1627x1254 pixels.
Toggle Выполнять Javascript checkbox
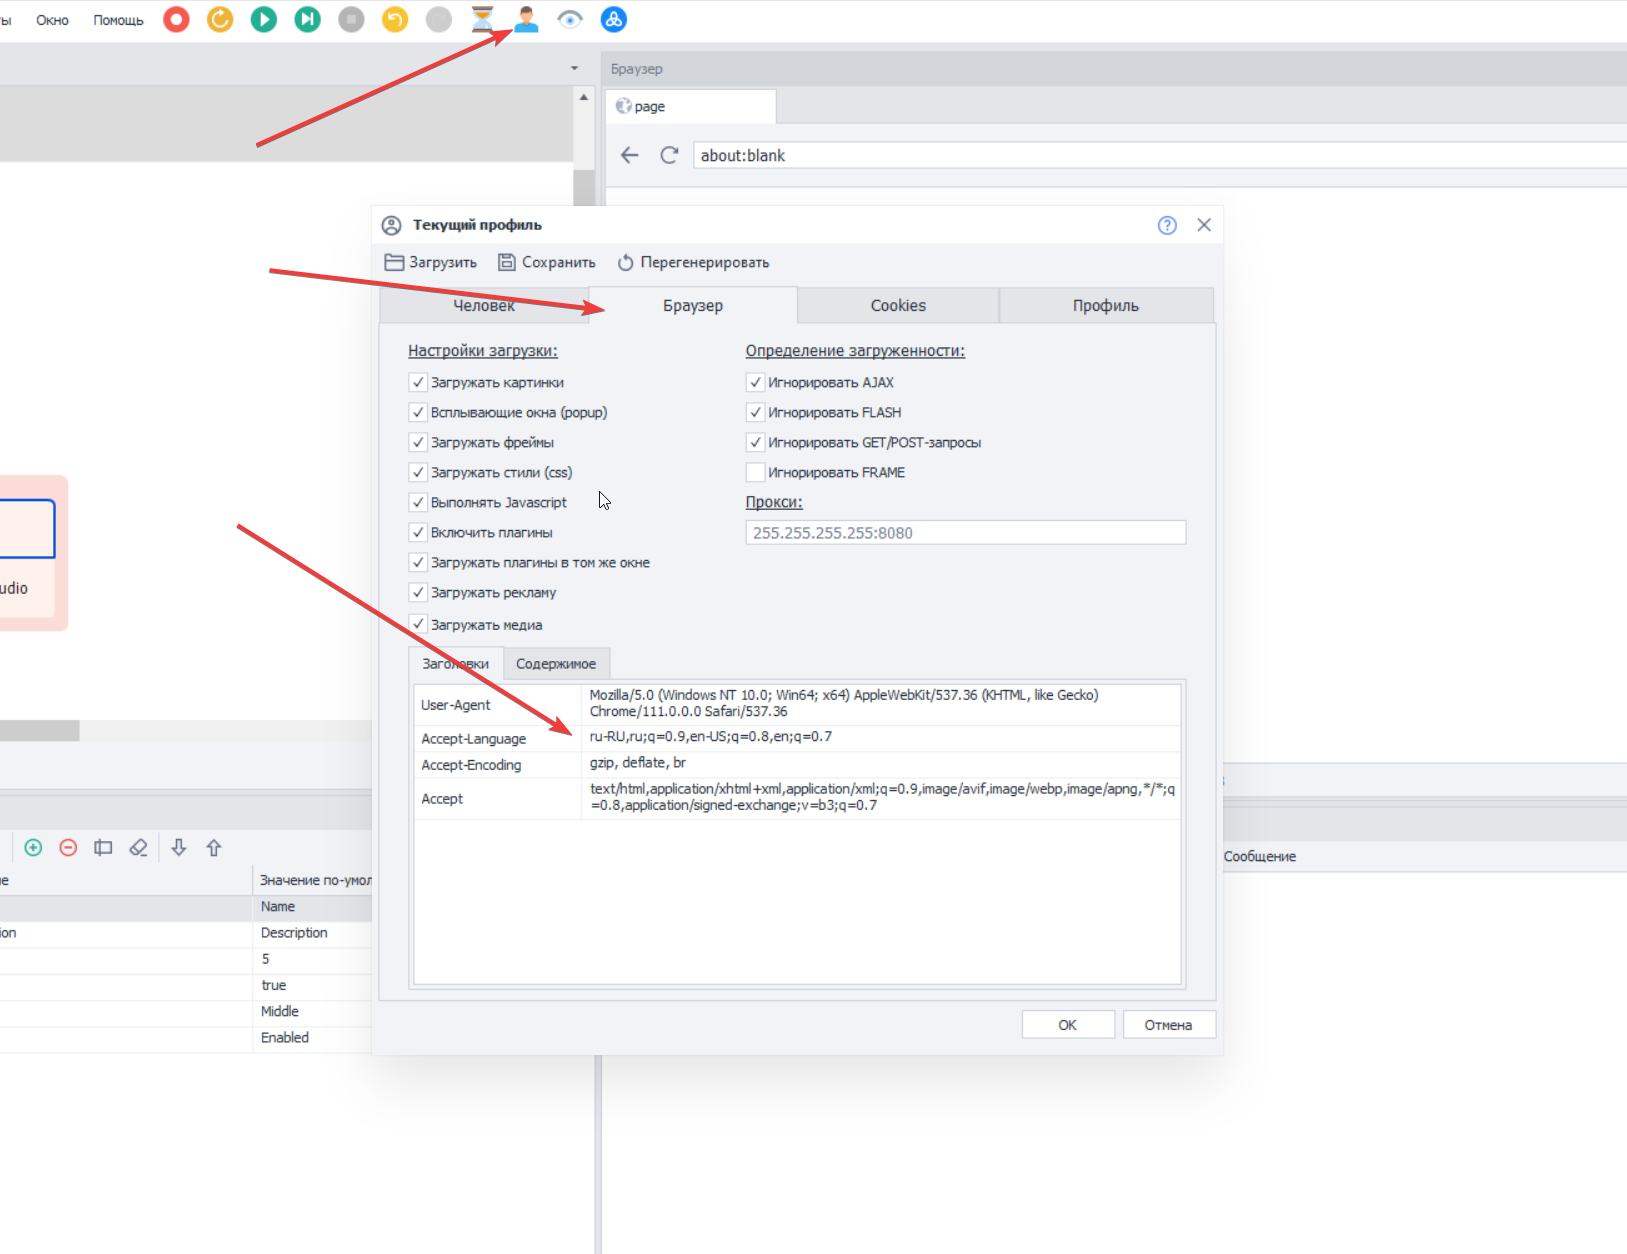point(418,502)
